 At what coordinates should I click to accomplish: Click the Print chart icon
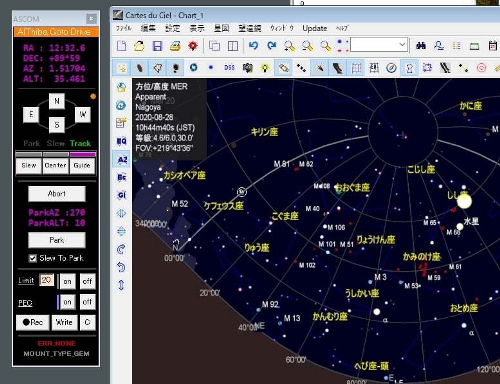(175, 46)
